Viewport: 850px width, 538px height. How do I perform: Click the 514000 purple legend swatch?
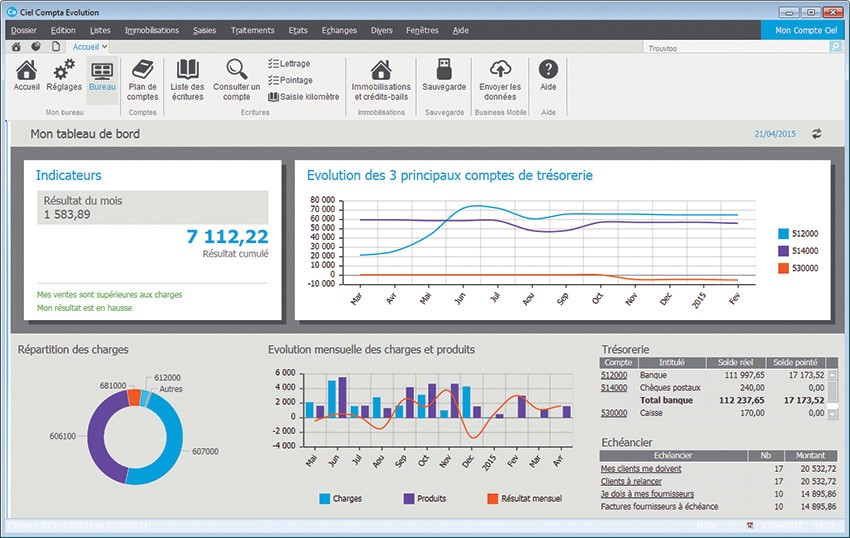point(783,251)
